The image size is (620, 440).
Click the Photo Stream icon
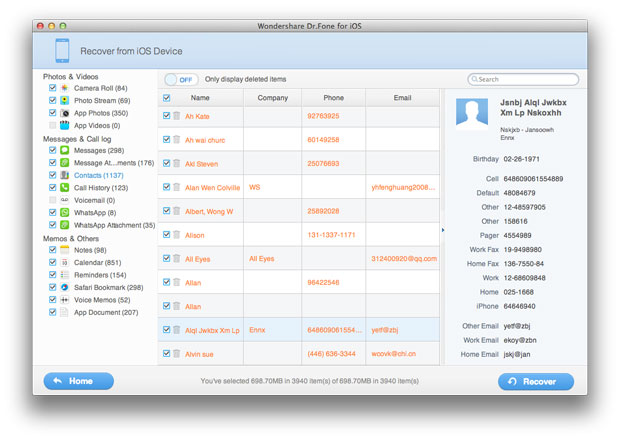coord(64,100)
